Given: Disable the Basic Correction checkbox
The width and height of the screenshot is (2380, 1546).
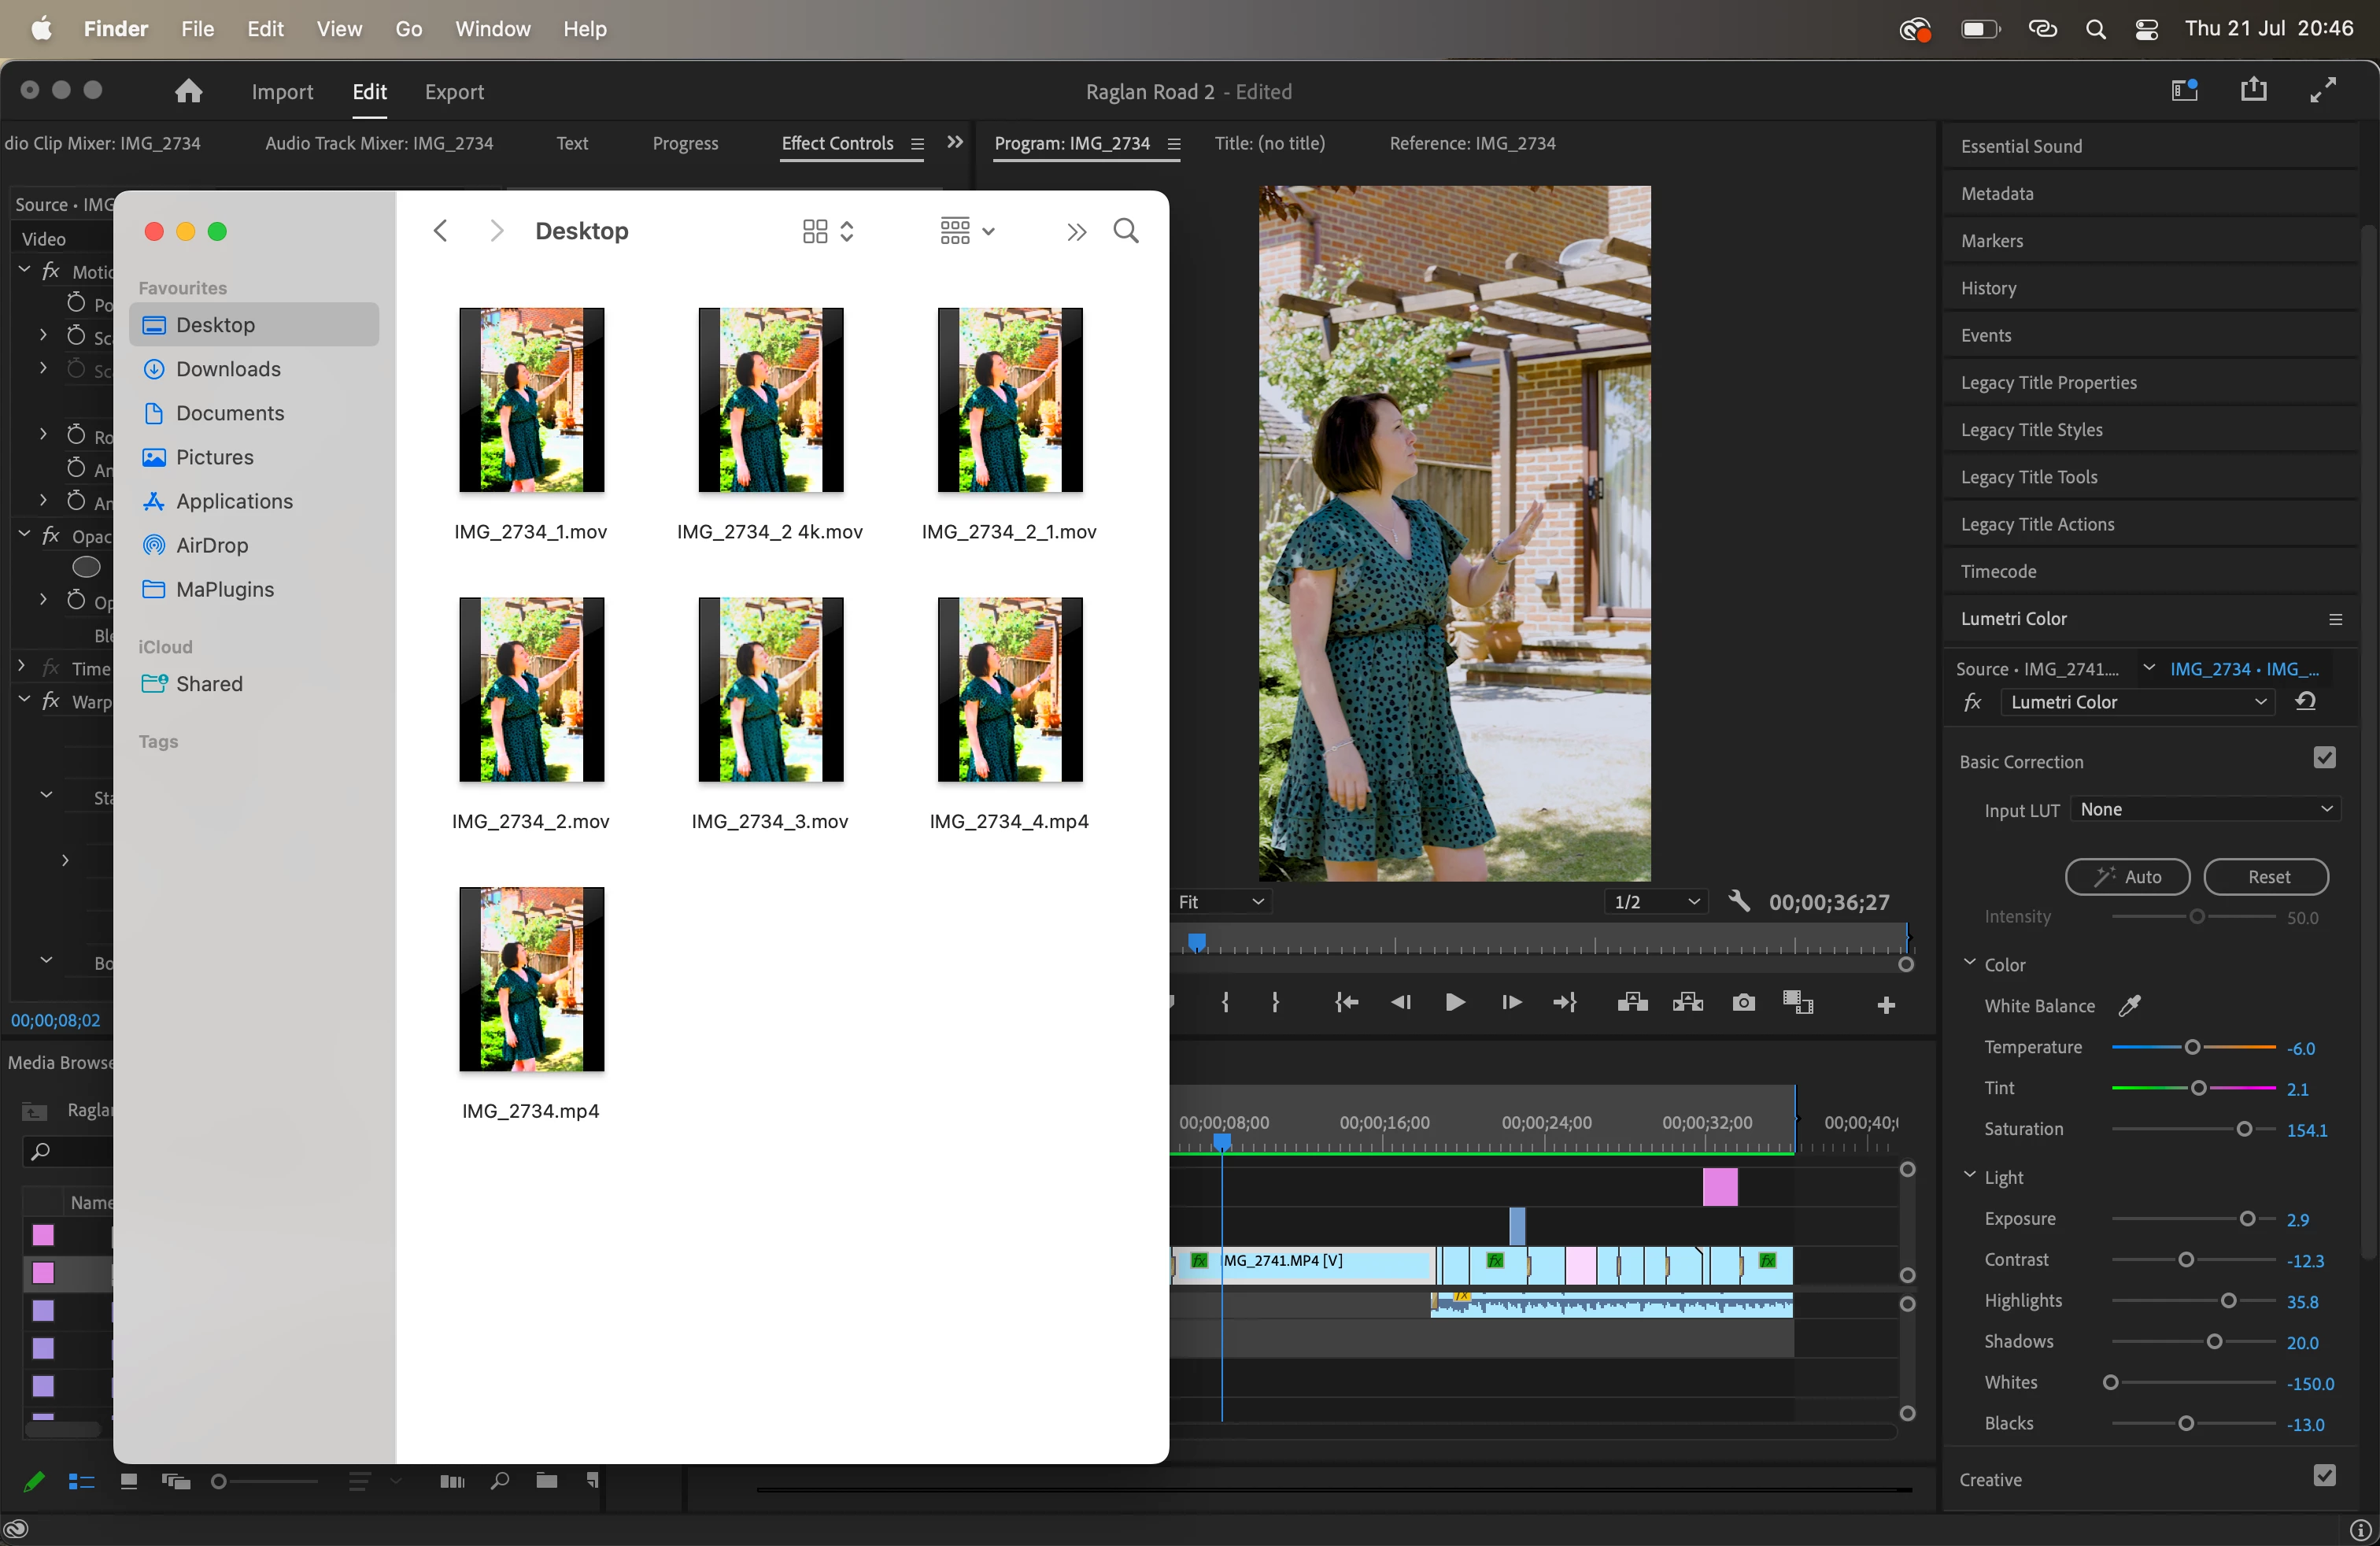Looking at the screenshot, I should pos(2324,759).
